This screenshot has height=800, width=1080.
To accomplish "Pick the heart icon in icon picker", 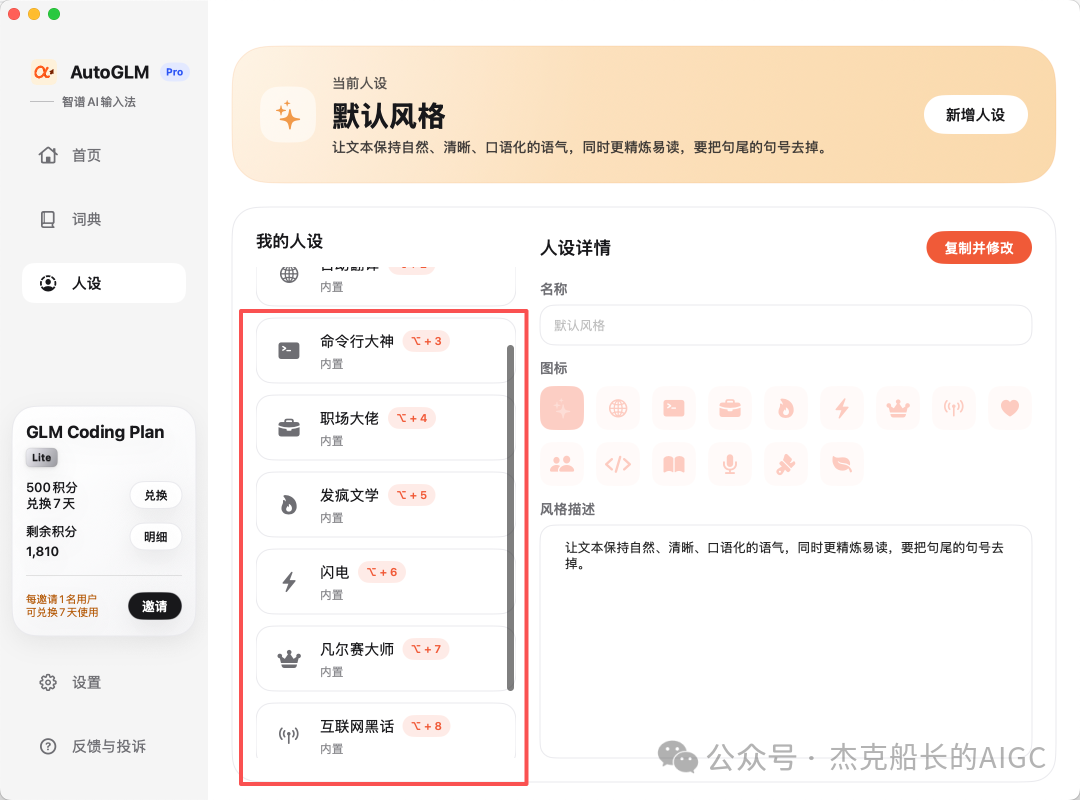I will tap(1010, 408).
